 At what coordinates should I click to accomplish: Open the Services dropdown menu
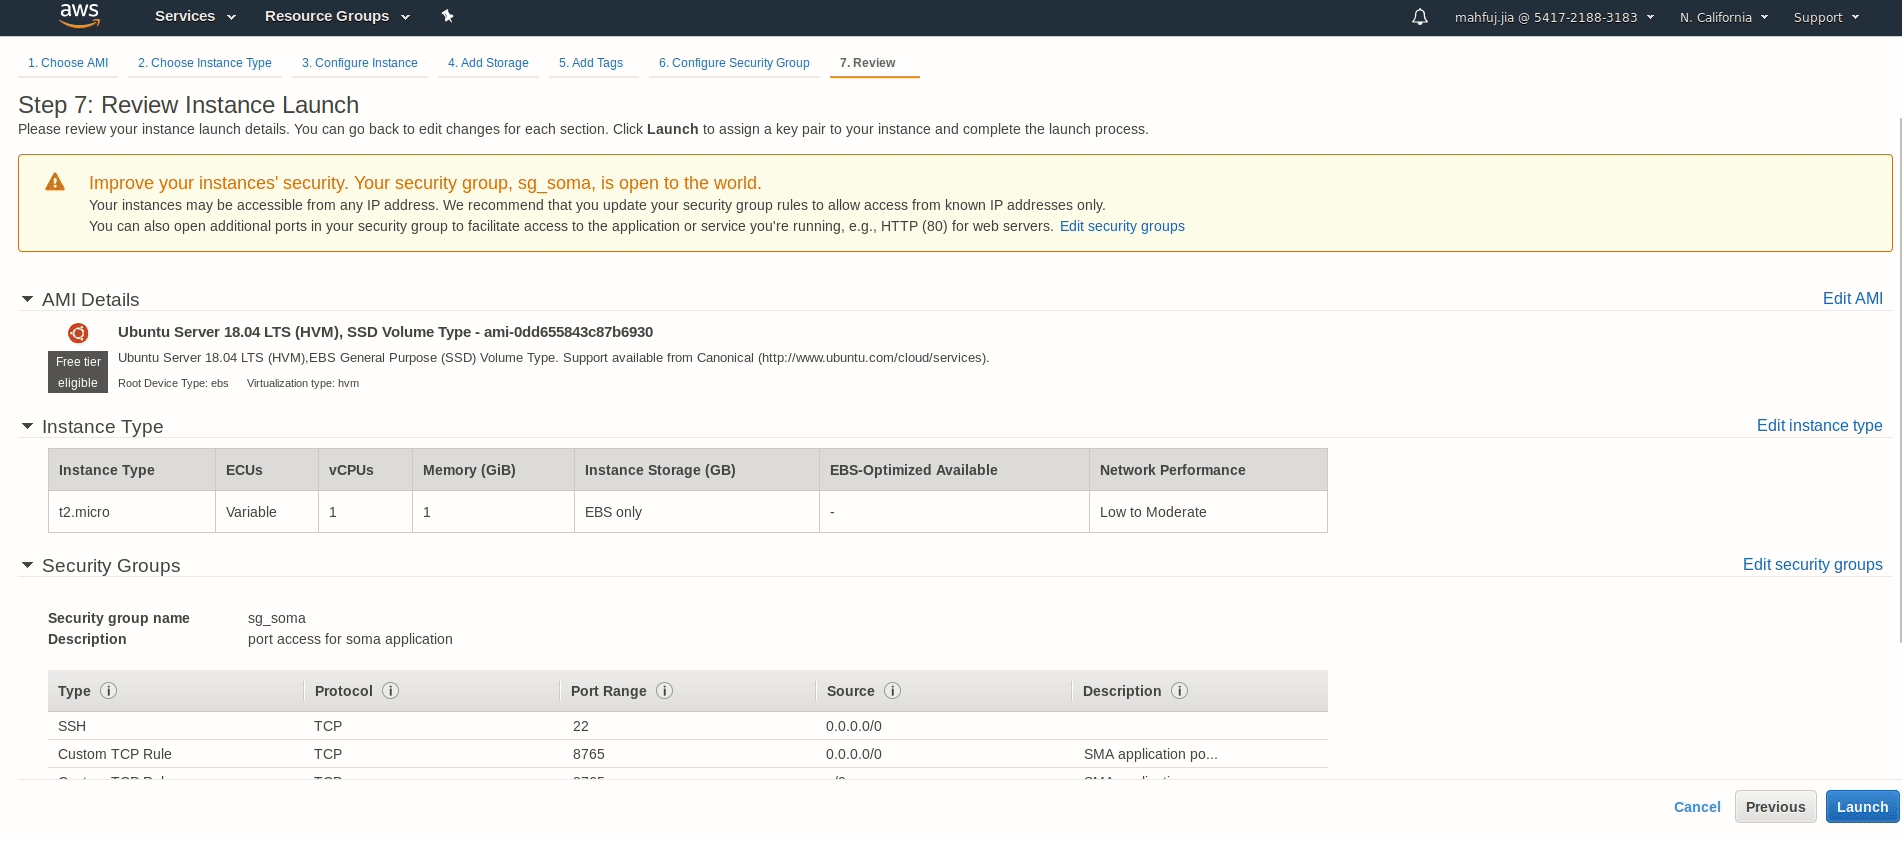pos(195,16)
